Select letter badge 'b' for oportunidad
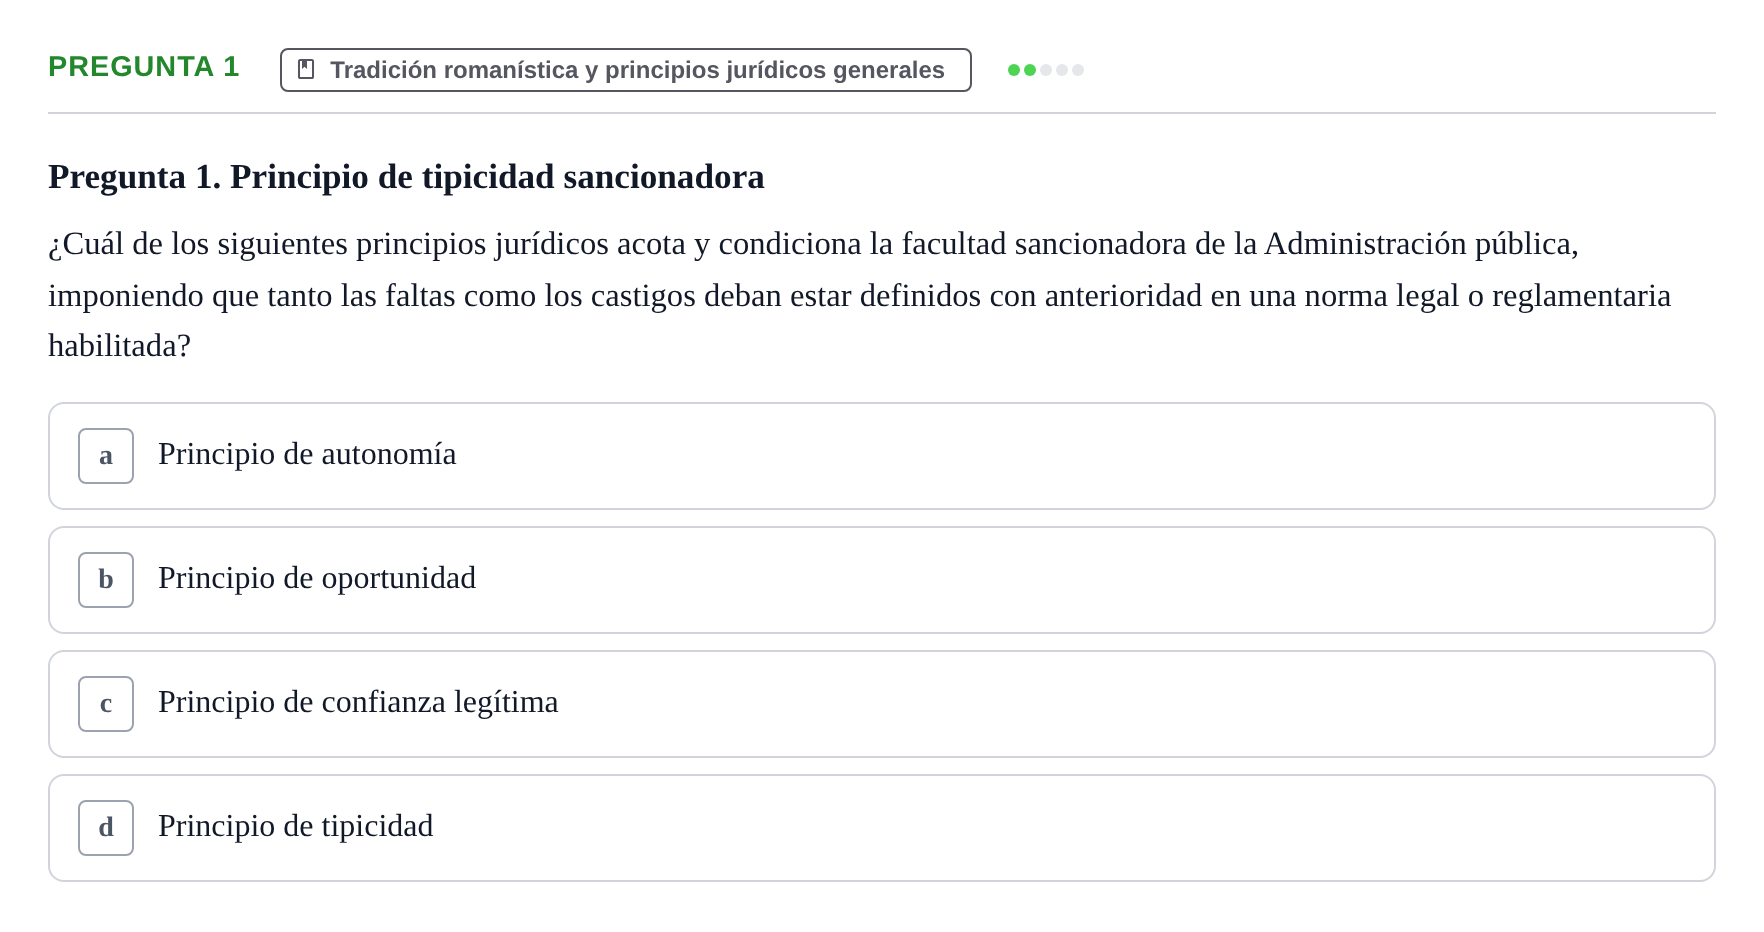The image size is (1764, 932). 106,580
